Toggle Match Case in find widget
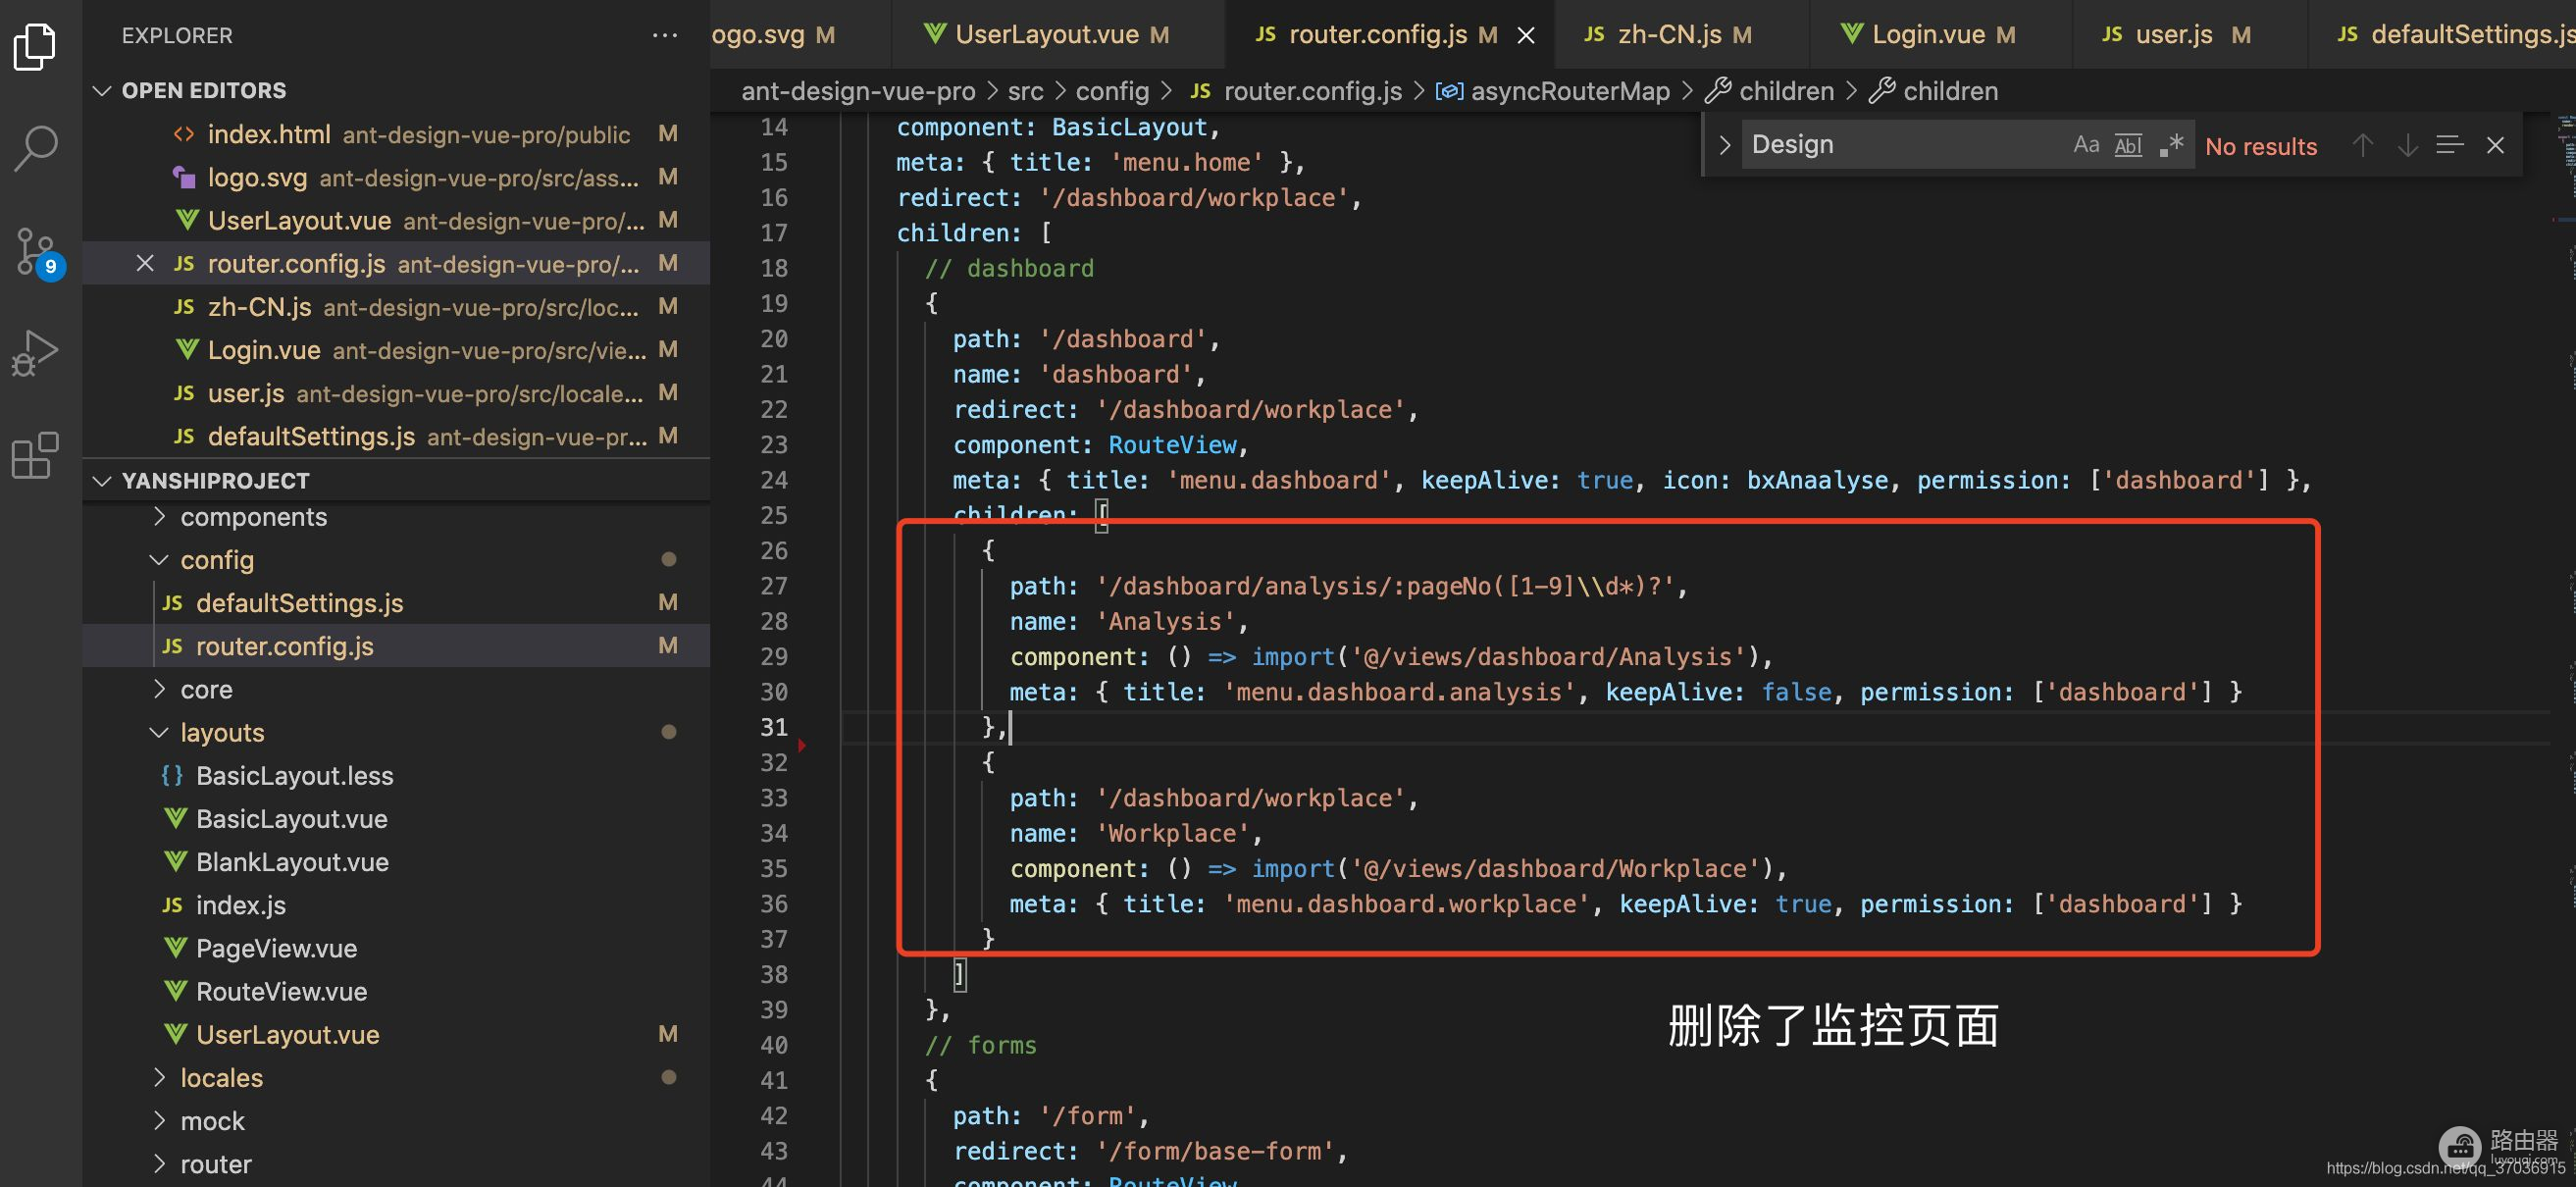Image resolution: width=2576 pixels, height=1187 pixels. [x=2086, y=145]
